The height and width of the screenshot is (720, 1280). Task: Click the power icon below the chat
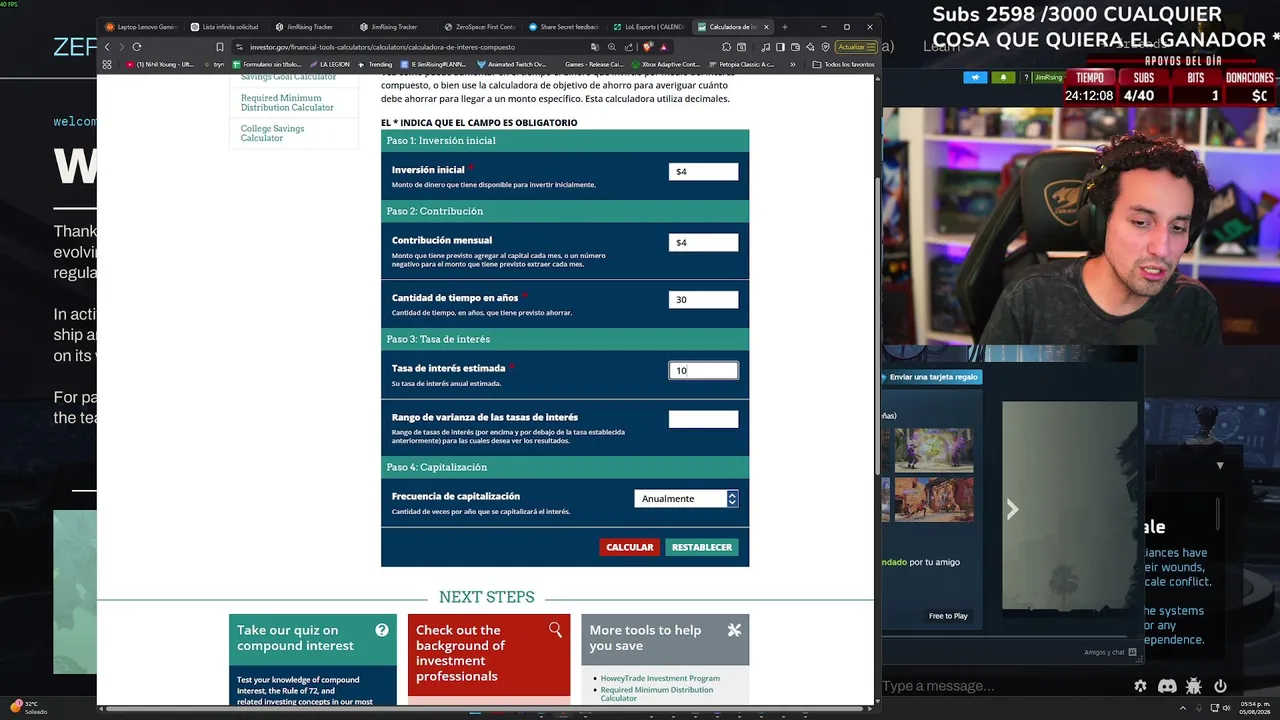[1220, 686]
